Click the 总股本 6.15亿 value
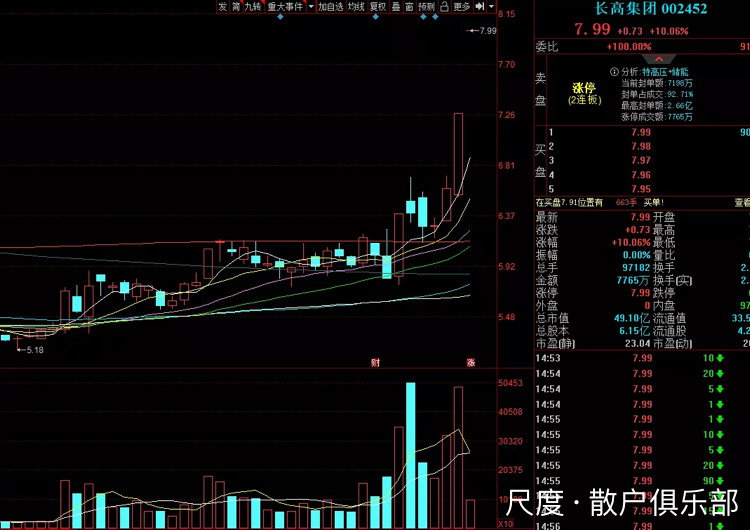The height and width of the screenshot is (530, 750). pos(635,331)
